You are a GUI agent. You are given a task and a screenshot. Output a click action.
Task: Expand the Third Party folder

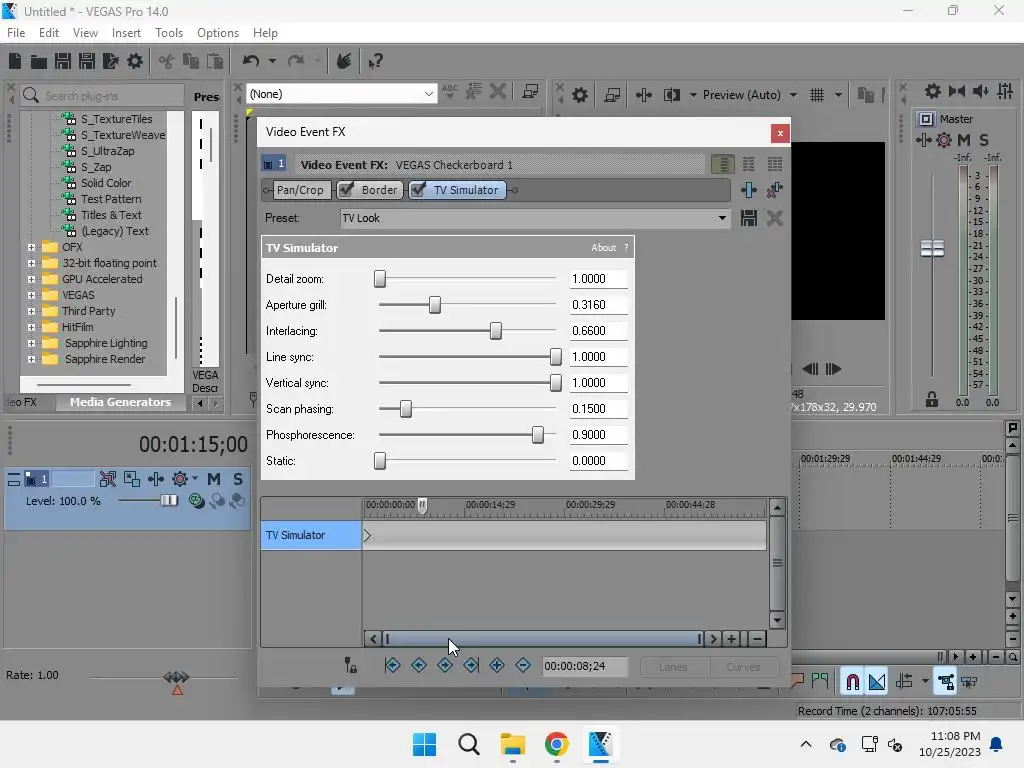click(31, 312)
